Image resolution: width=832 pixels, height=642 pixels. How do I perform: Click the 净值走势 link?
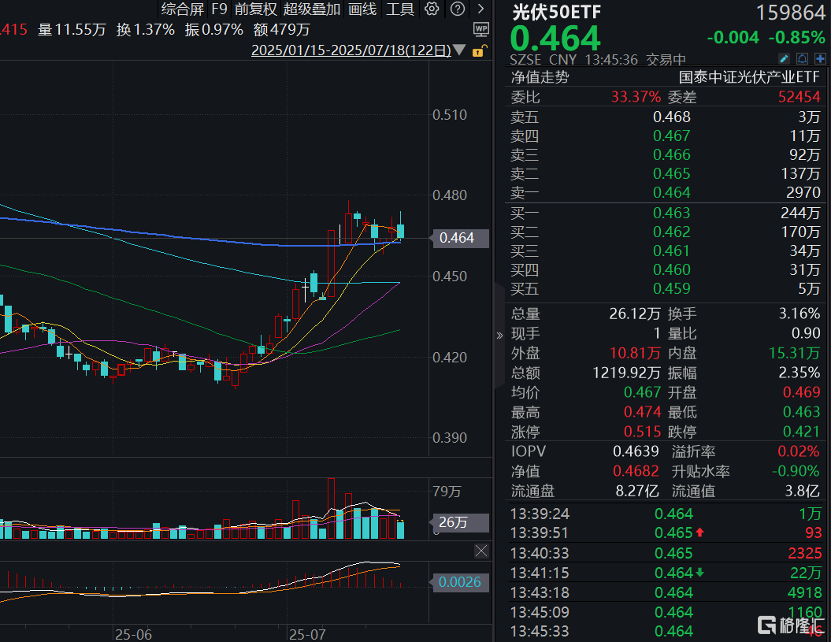(x=540, y=77)
